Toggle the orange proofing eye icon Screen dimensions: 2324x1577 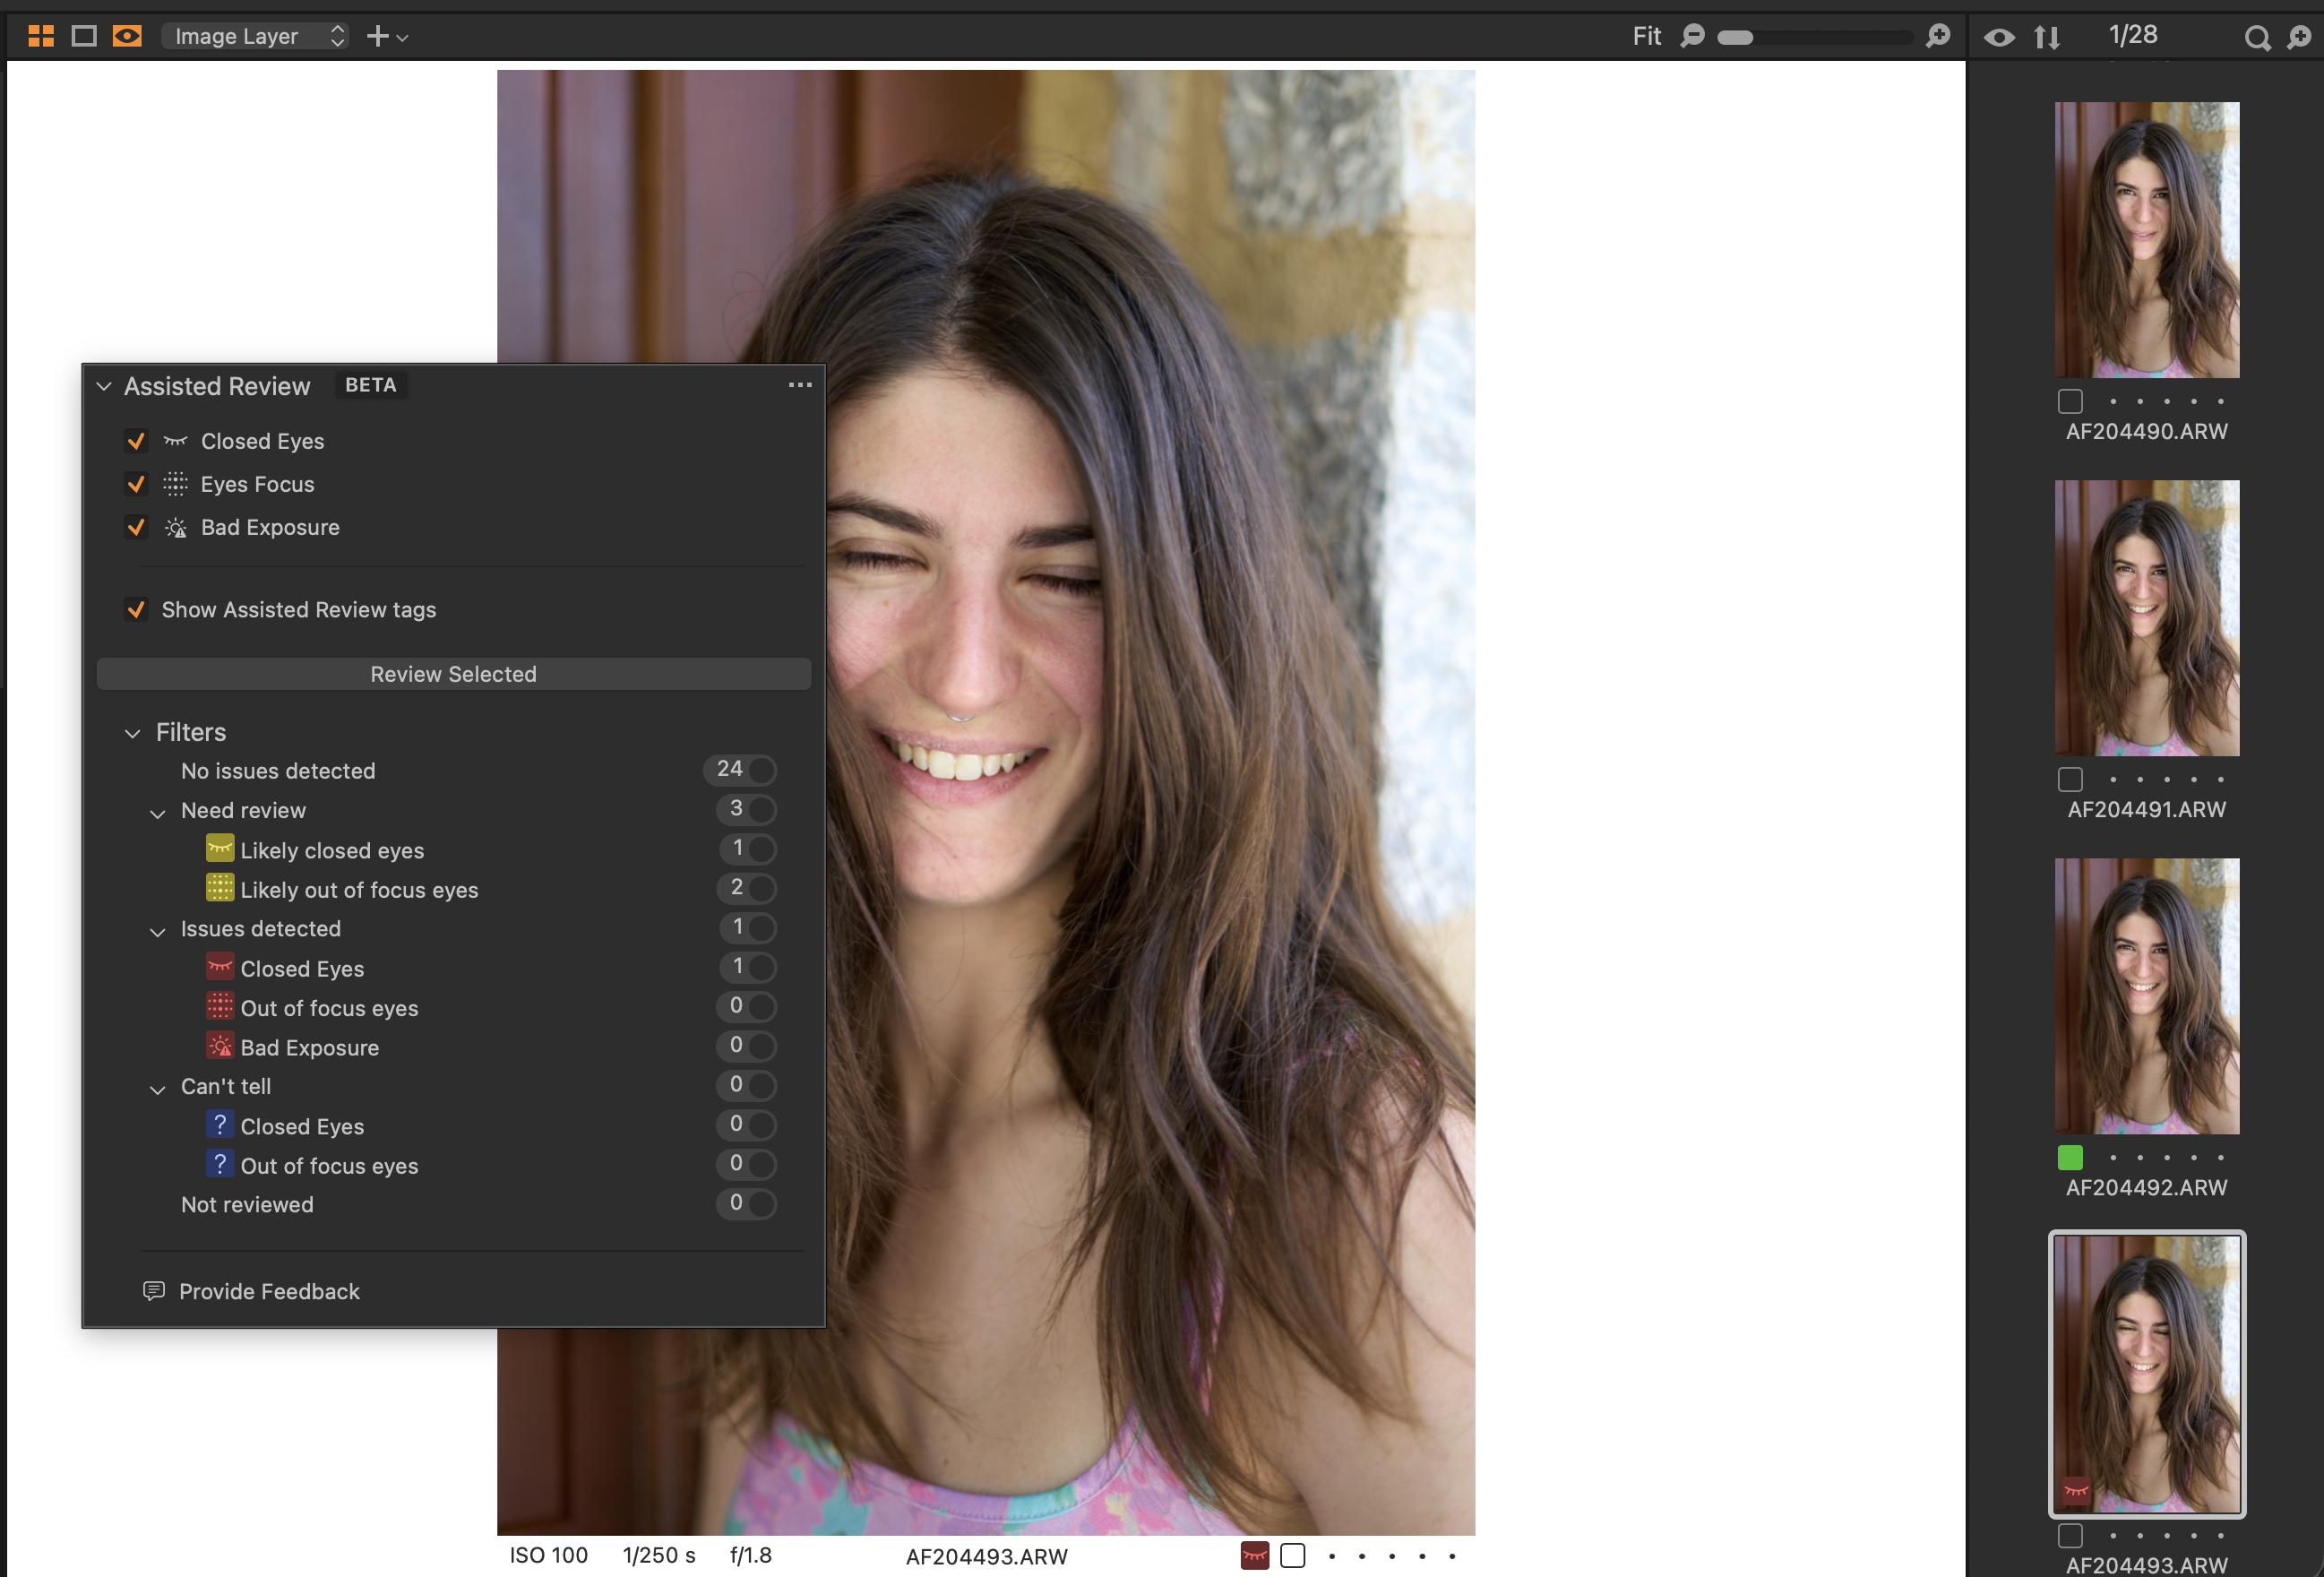pyautogui.click(x=127, y=37)
